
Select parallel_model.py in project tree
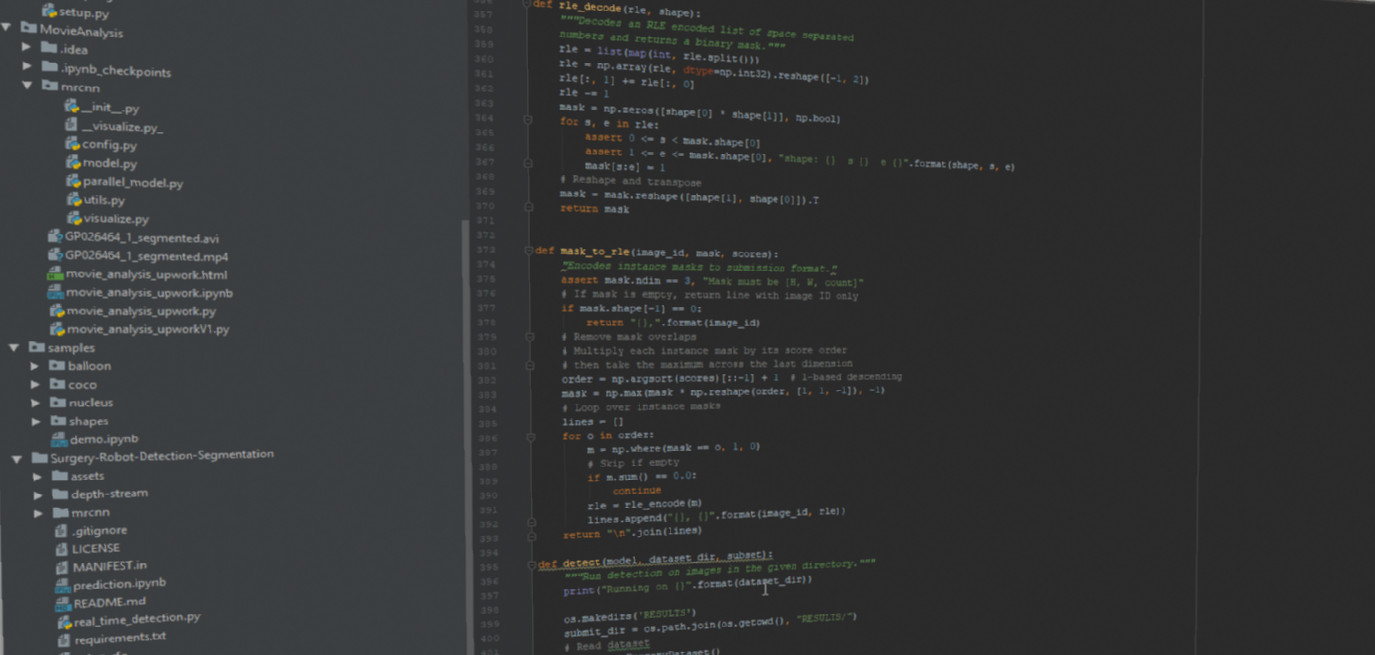pos(132,183)
